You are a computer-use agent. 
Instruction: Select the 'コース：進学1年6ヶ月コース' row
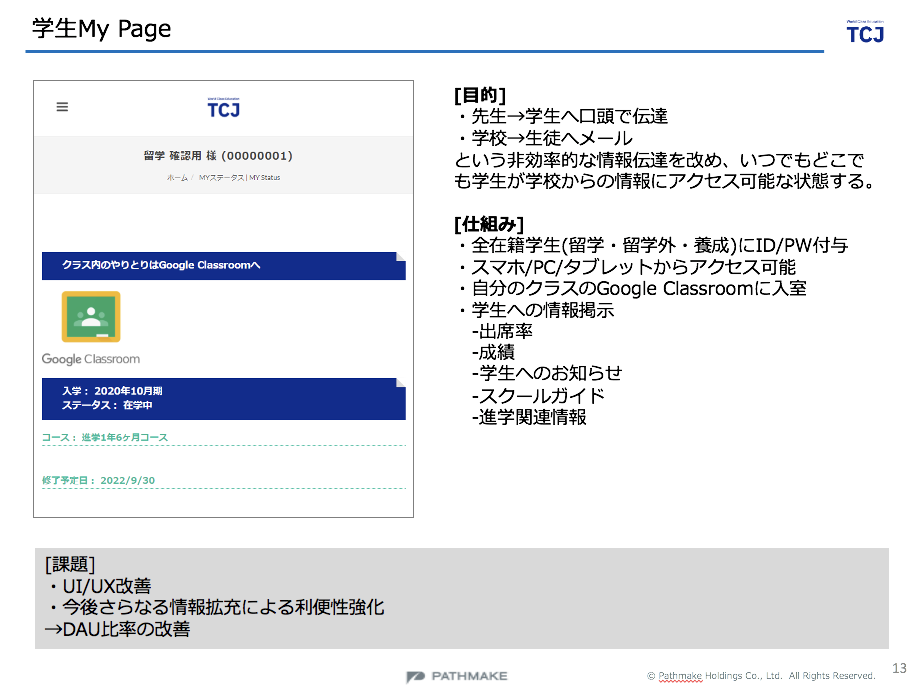pyautogui.click(x=105, y=438)
